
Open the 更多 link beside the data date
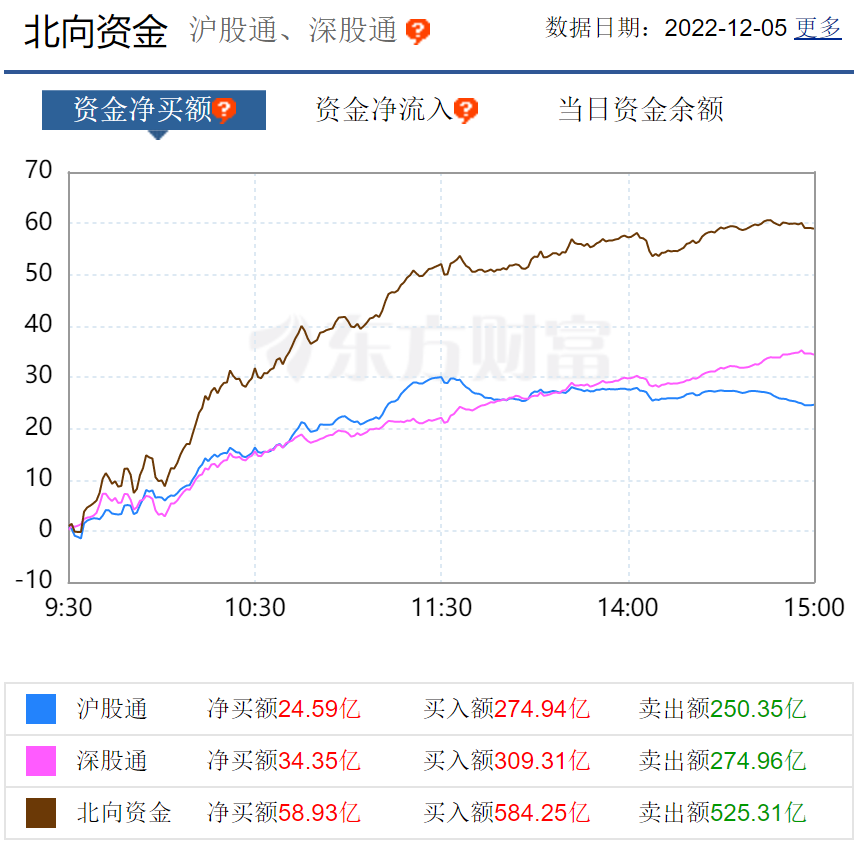(x=818, y=28)
